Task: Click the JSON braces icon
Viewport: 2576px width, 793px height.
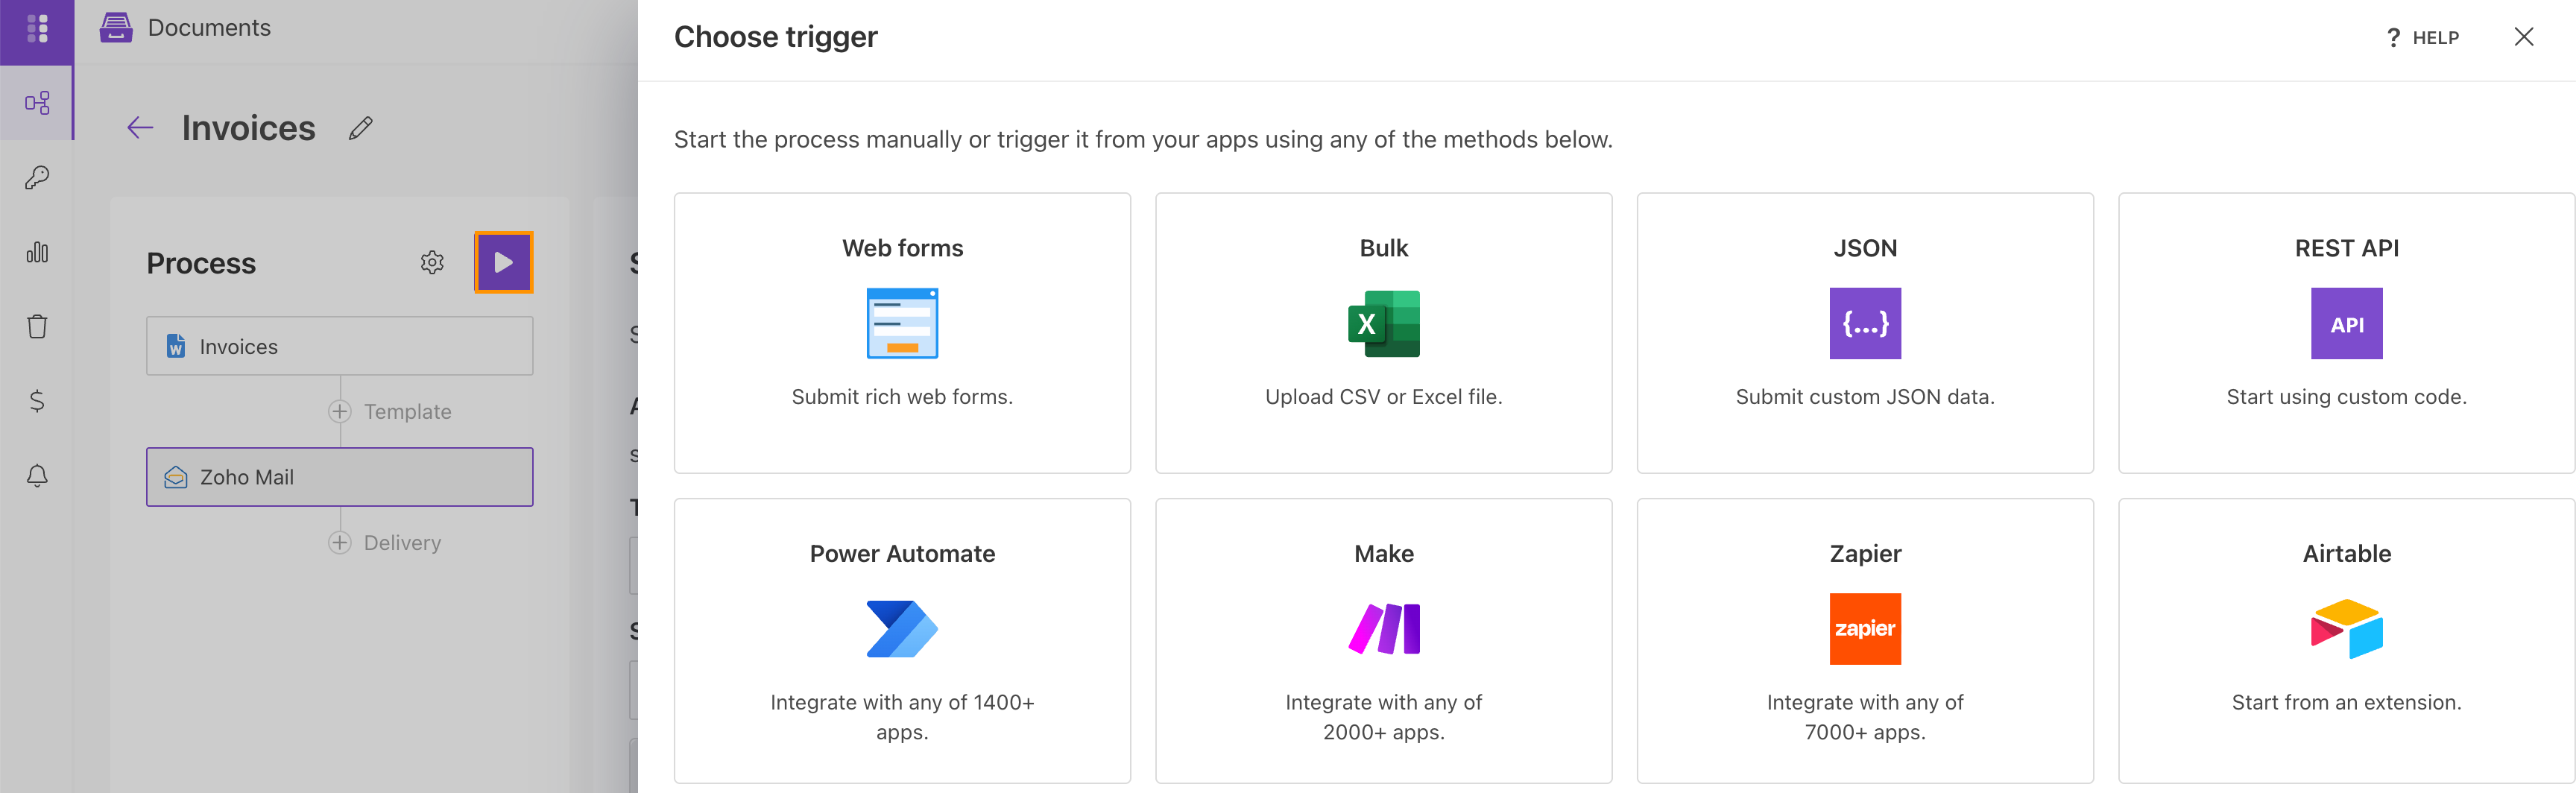Action: (x=1865, y=323)
